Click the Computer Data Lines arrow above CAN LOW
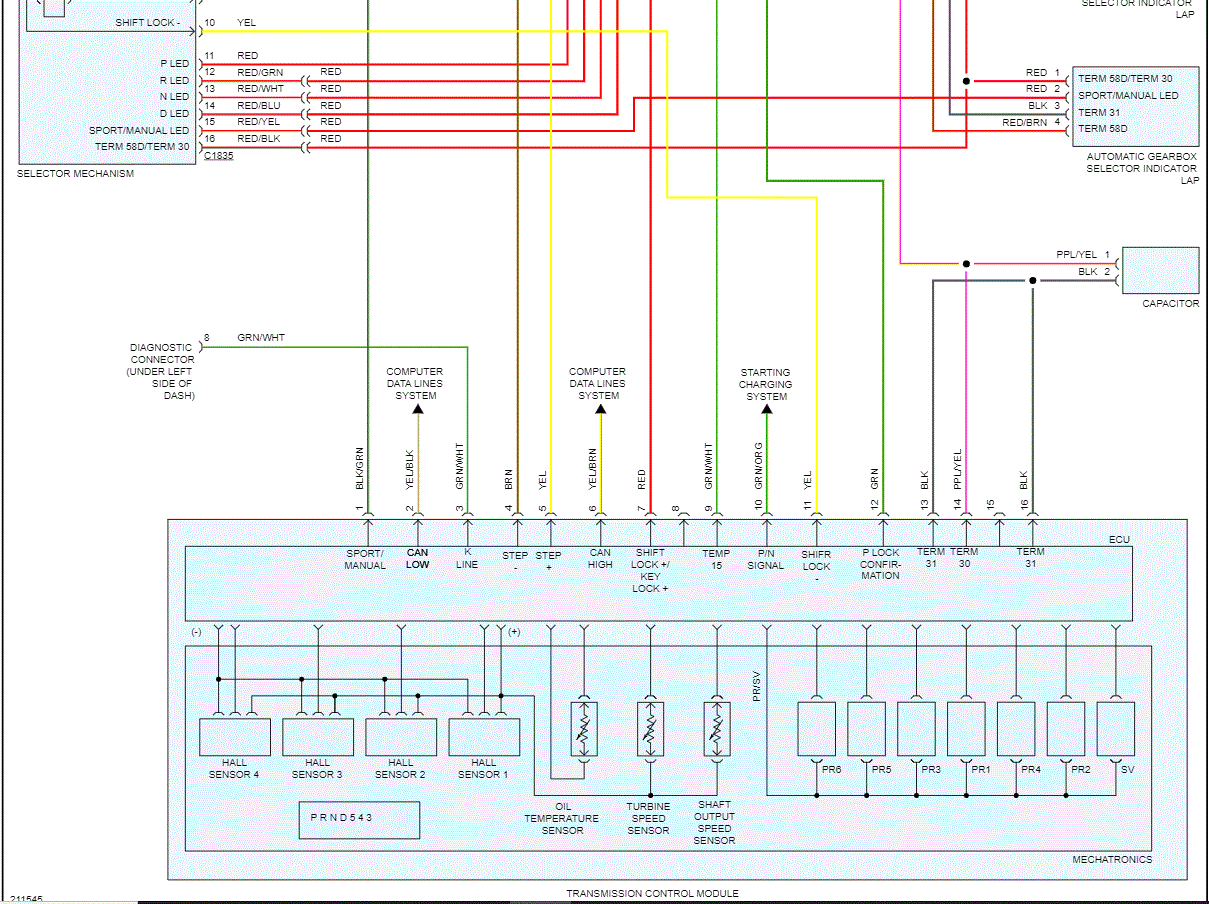Screen dimensions: 1209x904 click(x=418, y=407)
